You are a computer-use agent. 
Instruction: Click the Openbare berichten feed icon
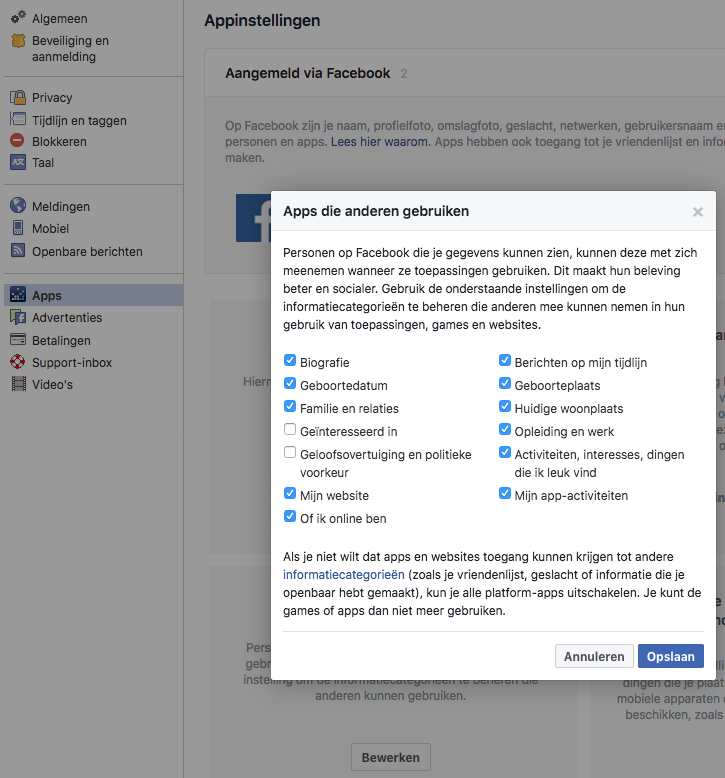point(18,252)
